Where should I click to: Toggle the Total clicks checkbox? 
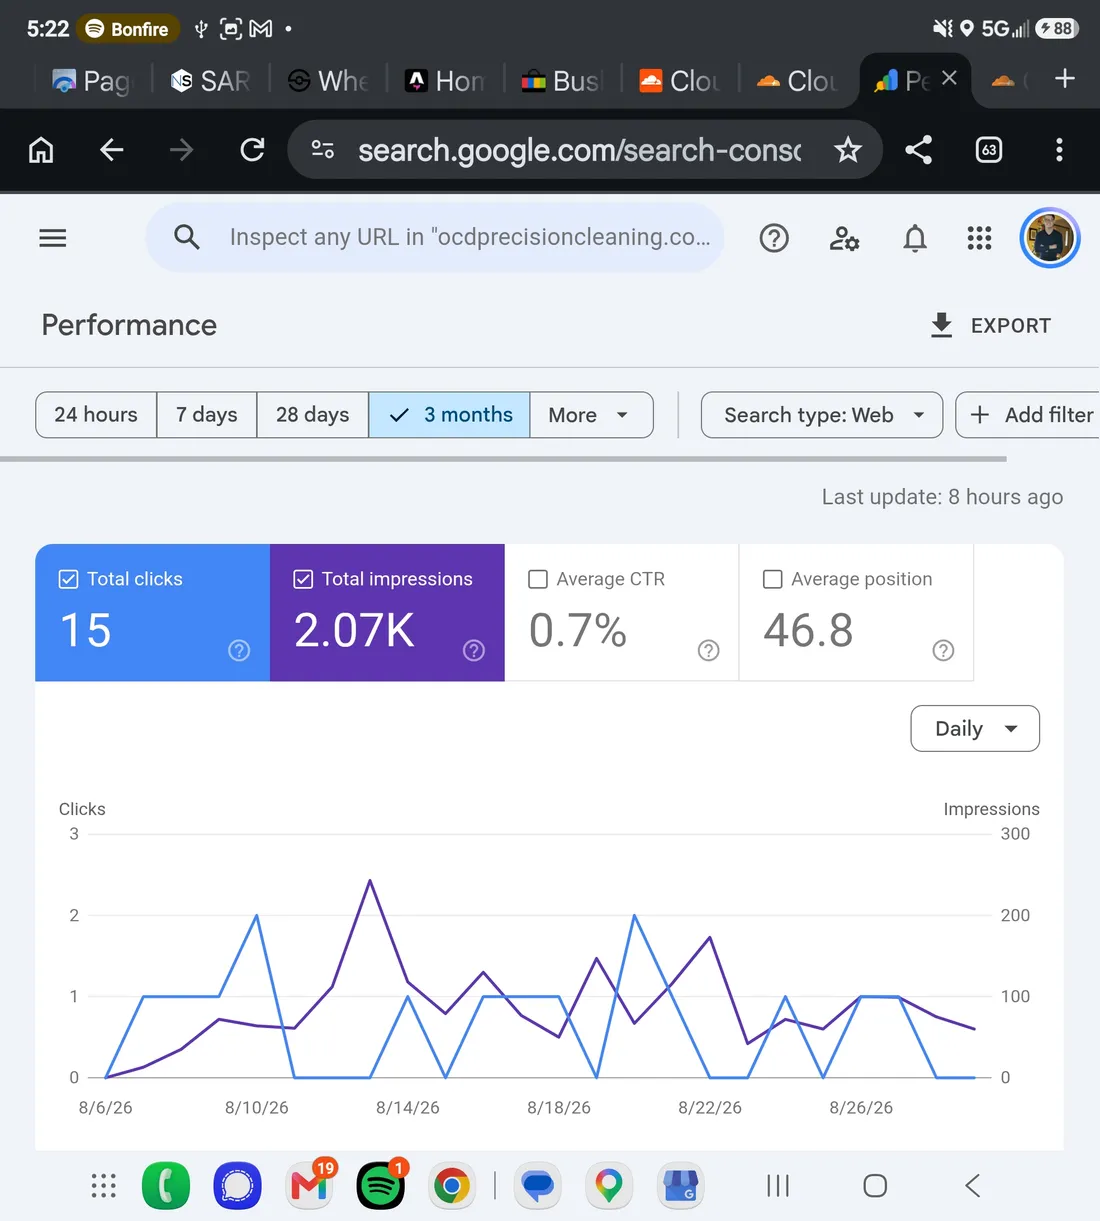click(68, 579)
